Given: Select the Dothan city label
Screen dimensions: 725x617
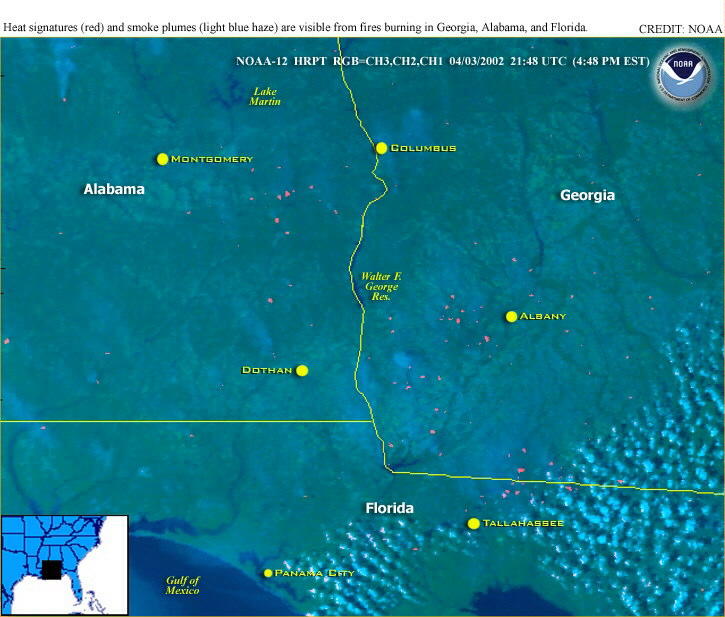Looking at the screenshot, I should (267, 370).
